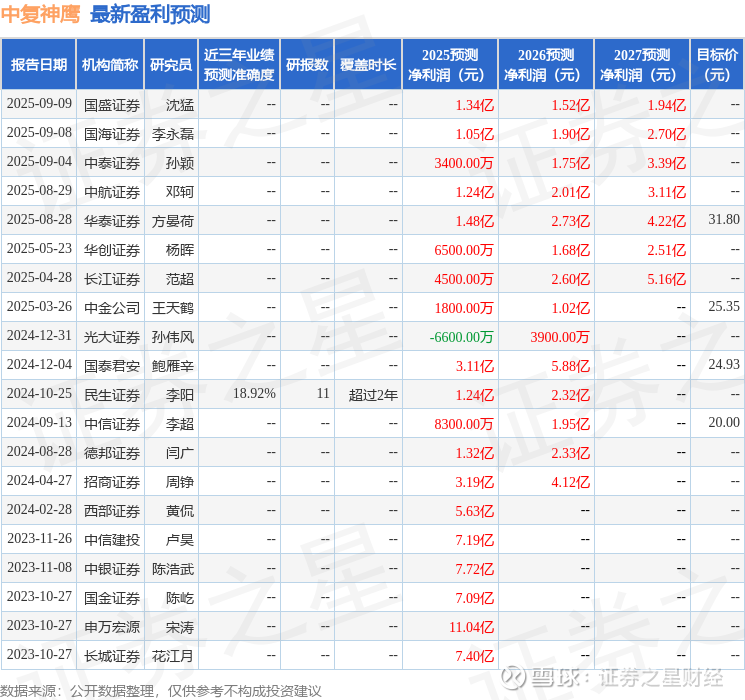Click analyst name 陈浩武
The height and width of the screenshot is (700, 745).
173,569
